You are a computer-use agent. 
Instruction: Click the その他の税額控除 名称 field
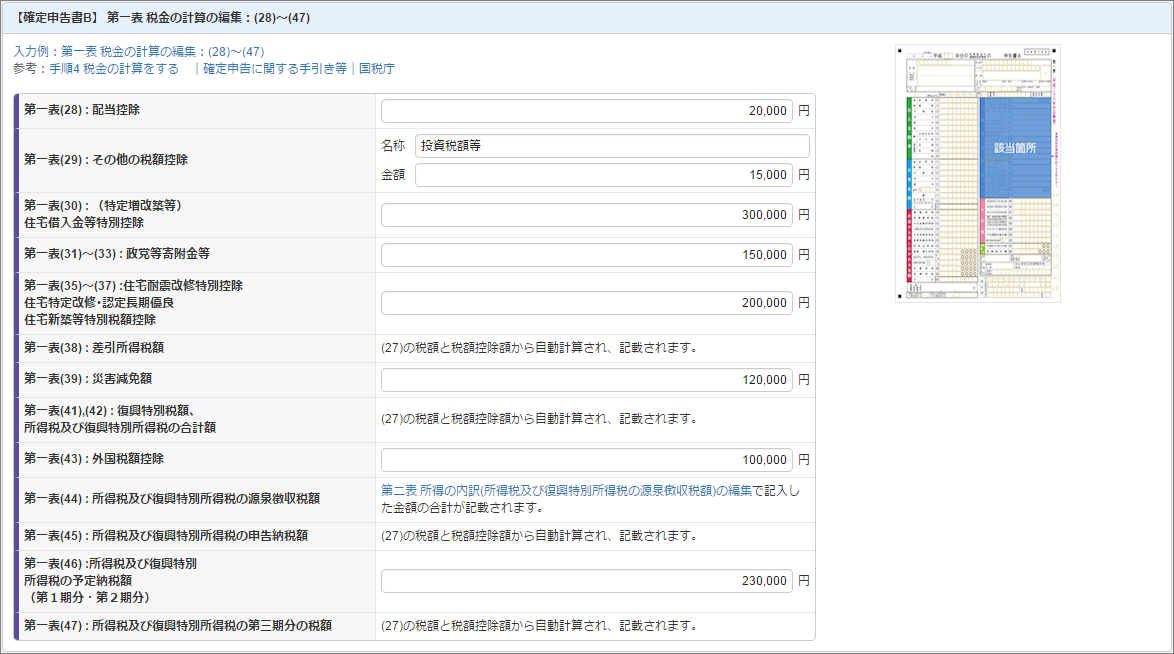pos(612,146)
